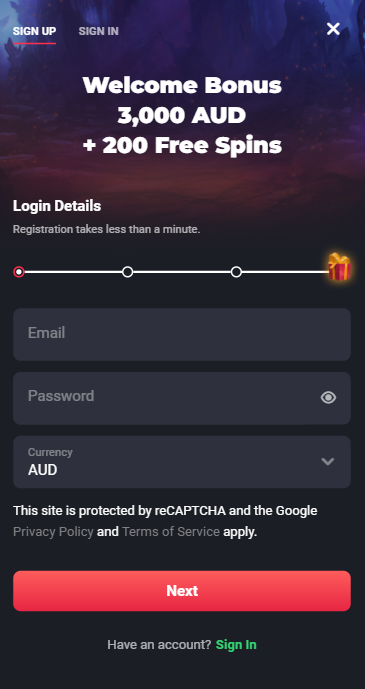The image size is (365, 689).
Task: Click the gift box bonus icon
Action: (x=339, y=267)
